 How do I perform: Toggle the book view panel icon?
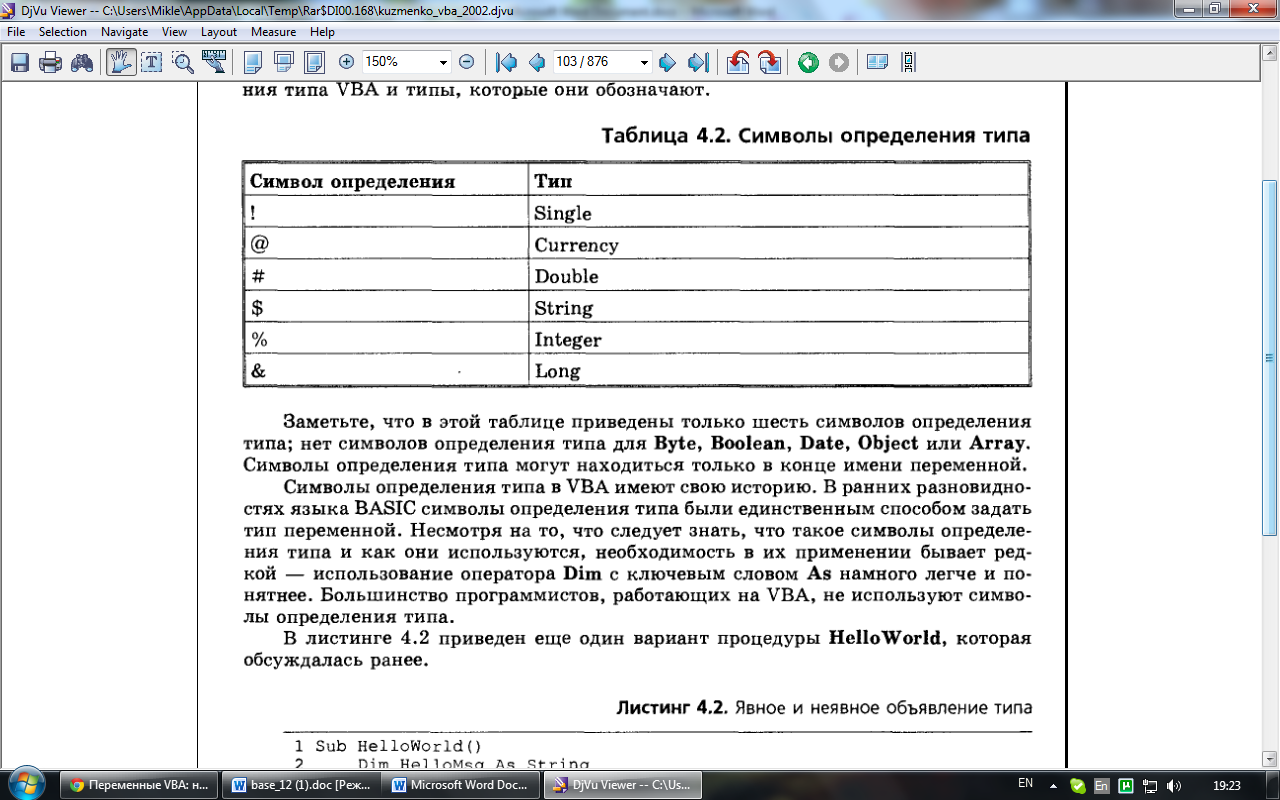(877, 62)
